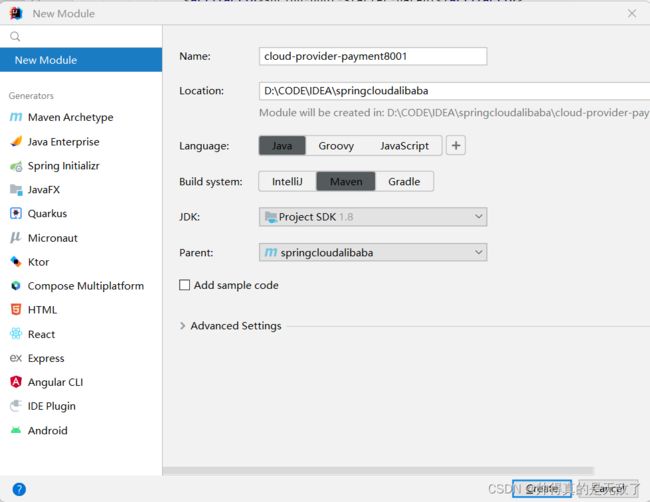Select Compose Multiplatform generator label
Image resolution: width=650 pixels, height=502 pixels.
pyautogui.click(x=86, y=286)
